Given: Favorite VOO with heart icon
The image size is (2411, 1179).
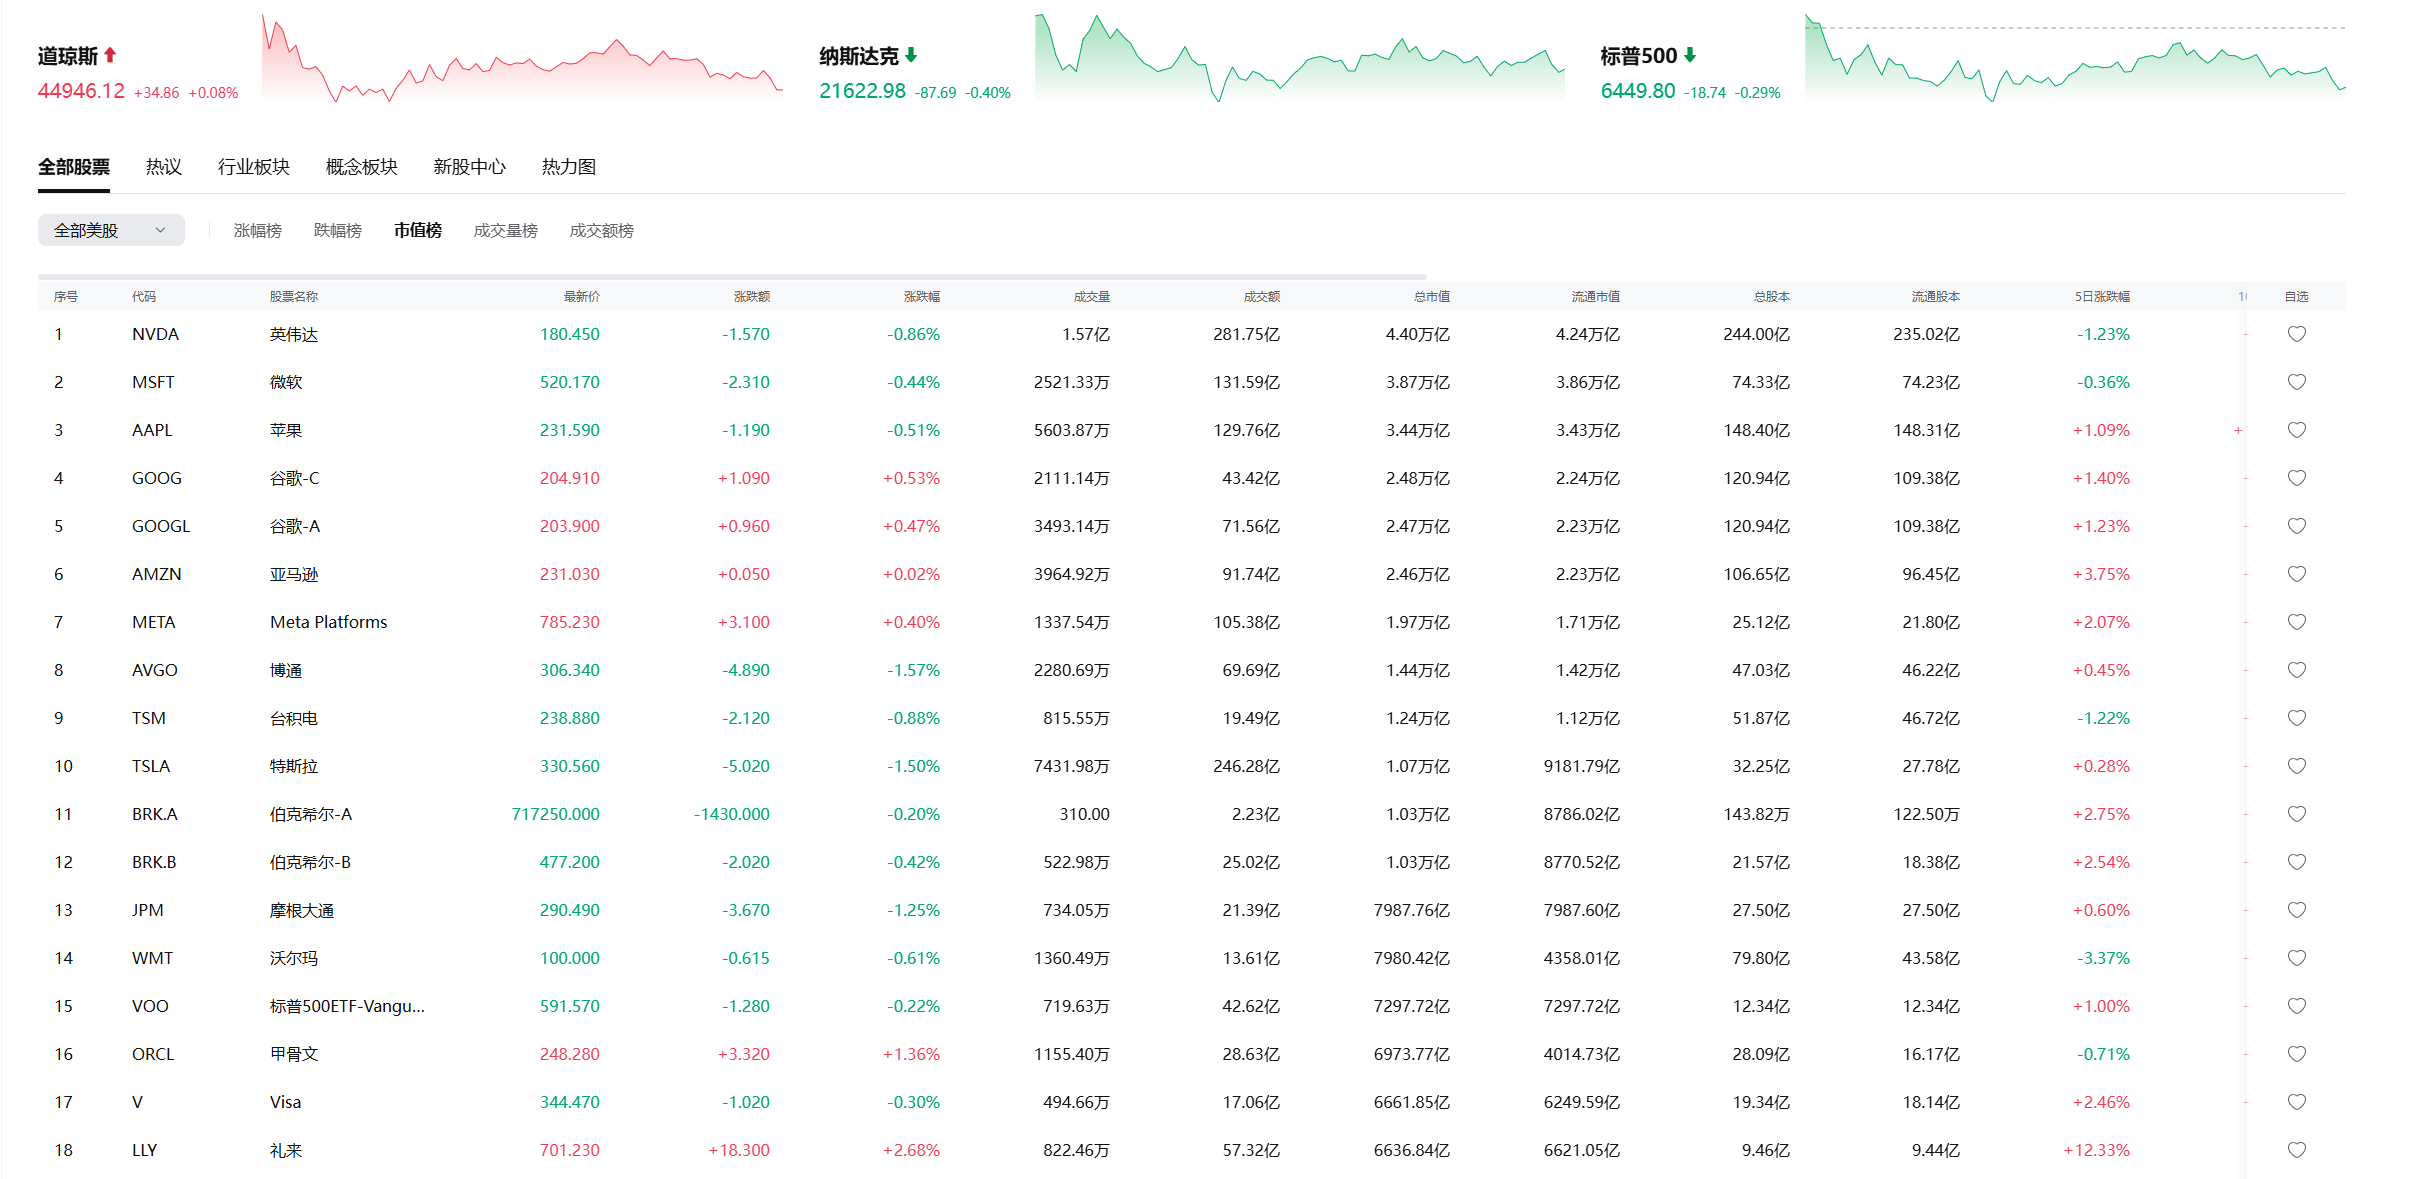Looking at the screenshot, I should (x=2296, y=1006).
